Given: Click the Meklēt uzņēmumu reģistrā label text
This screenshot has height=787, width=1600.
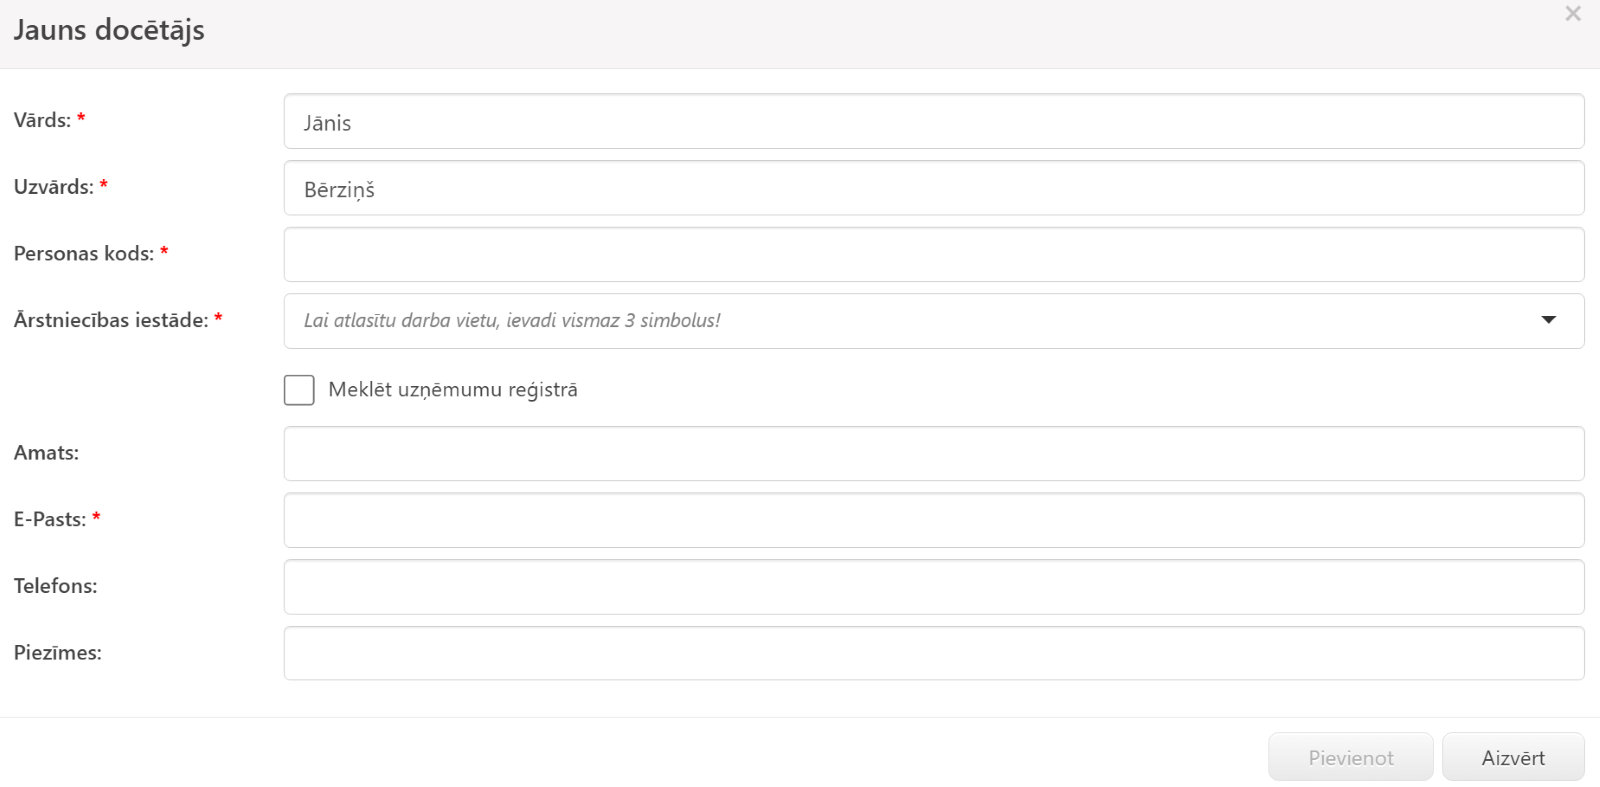Looking at the screenshot, I should [453, 390].
